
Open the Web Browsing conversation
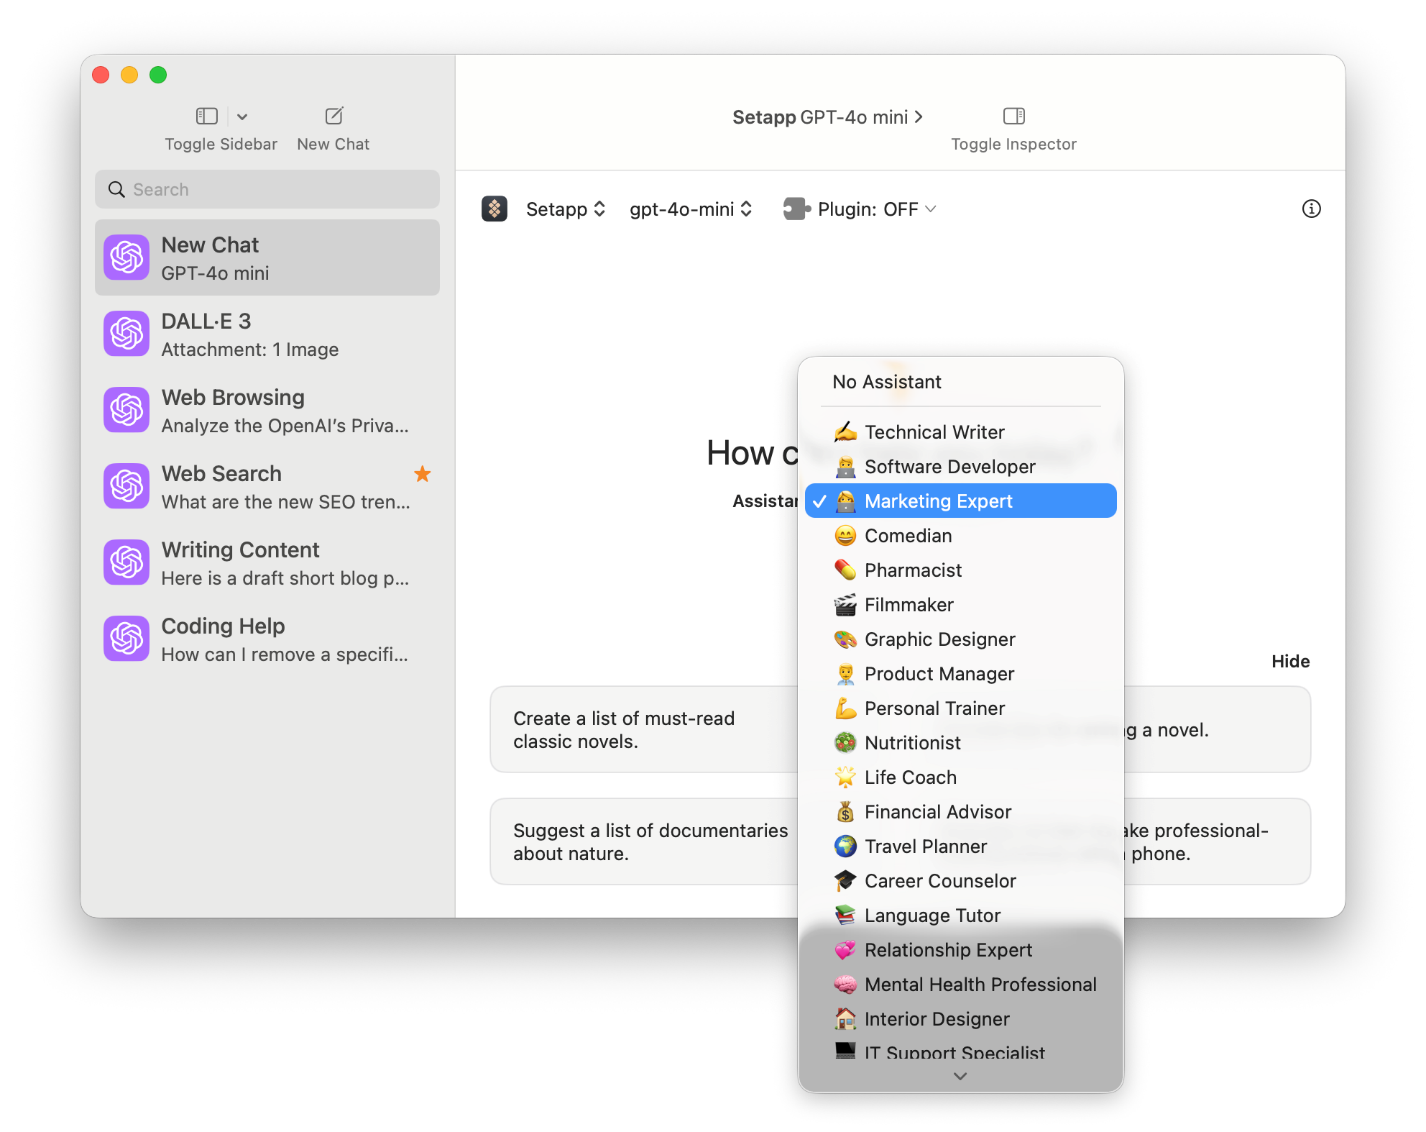[x=267, y=410]
